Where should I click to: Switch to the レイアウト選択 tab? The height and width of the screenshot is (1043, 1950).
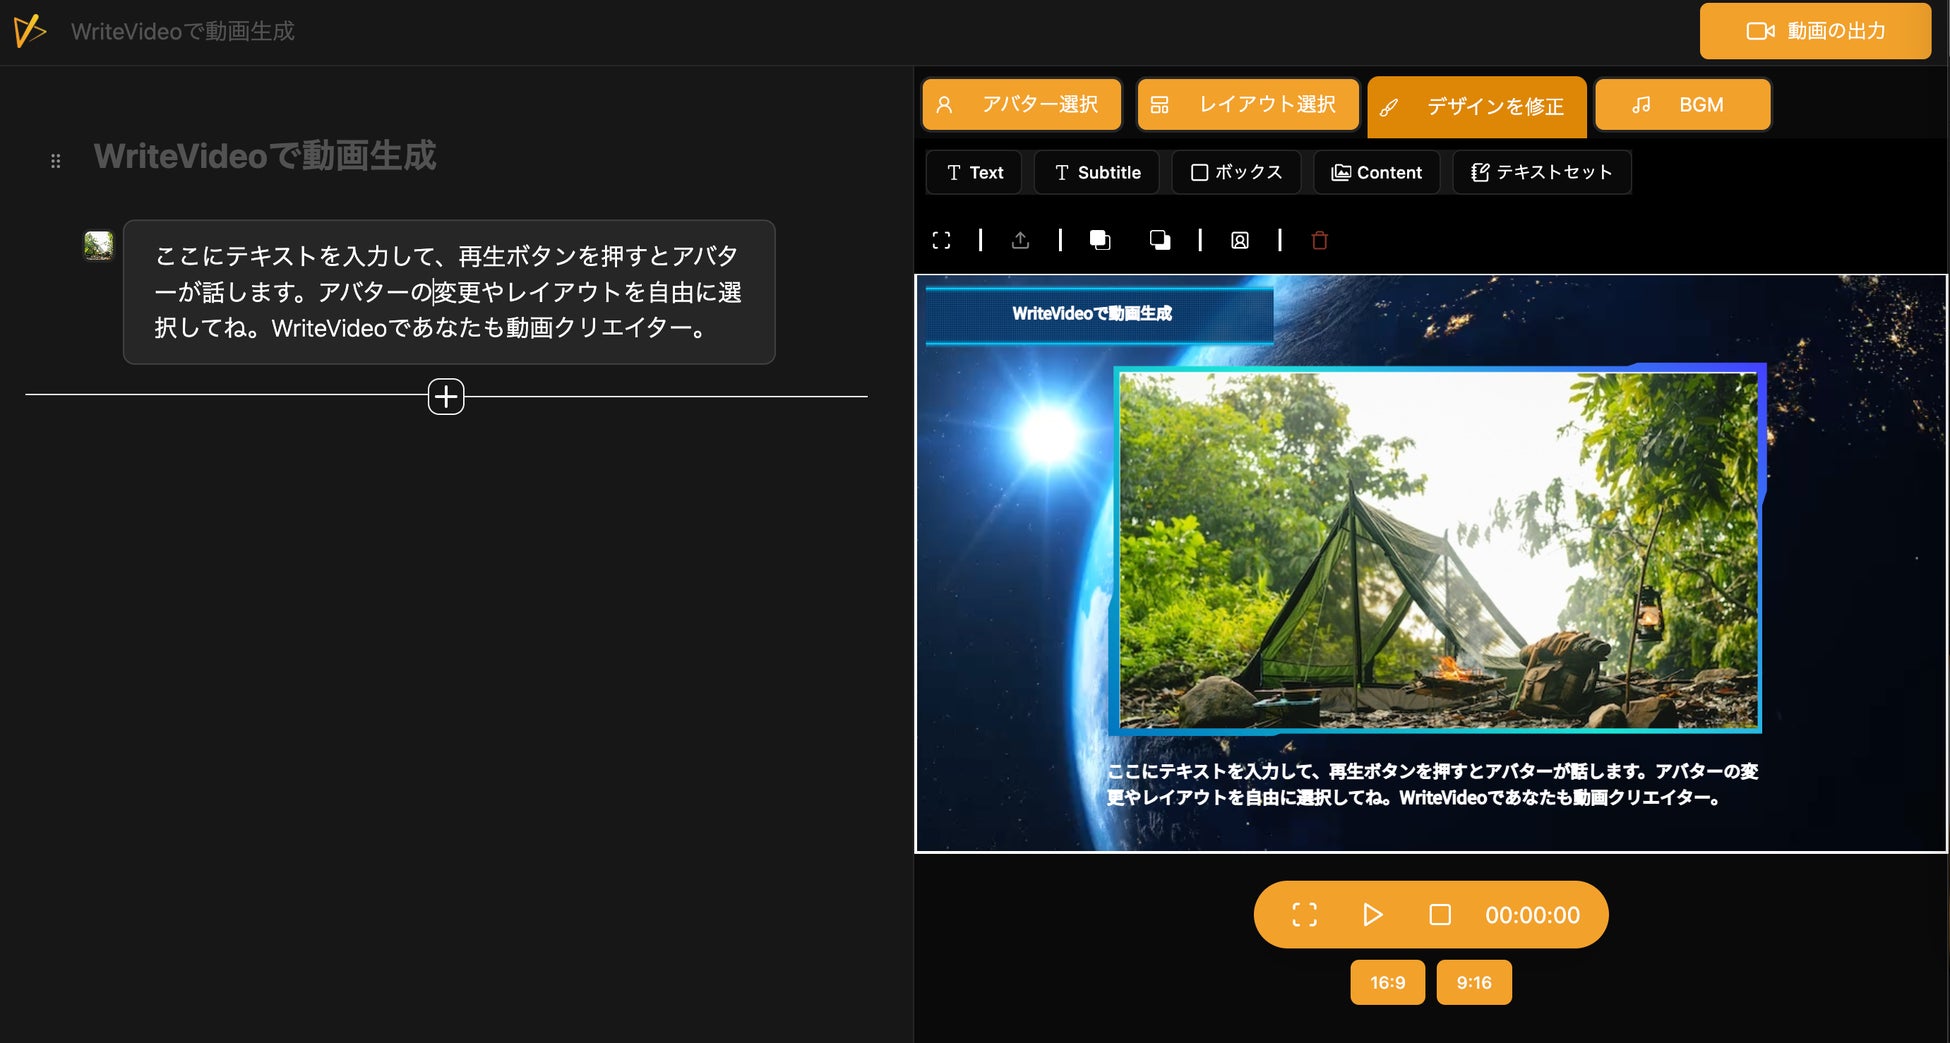pyautogui.click(x=1248, y=105)
